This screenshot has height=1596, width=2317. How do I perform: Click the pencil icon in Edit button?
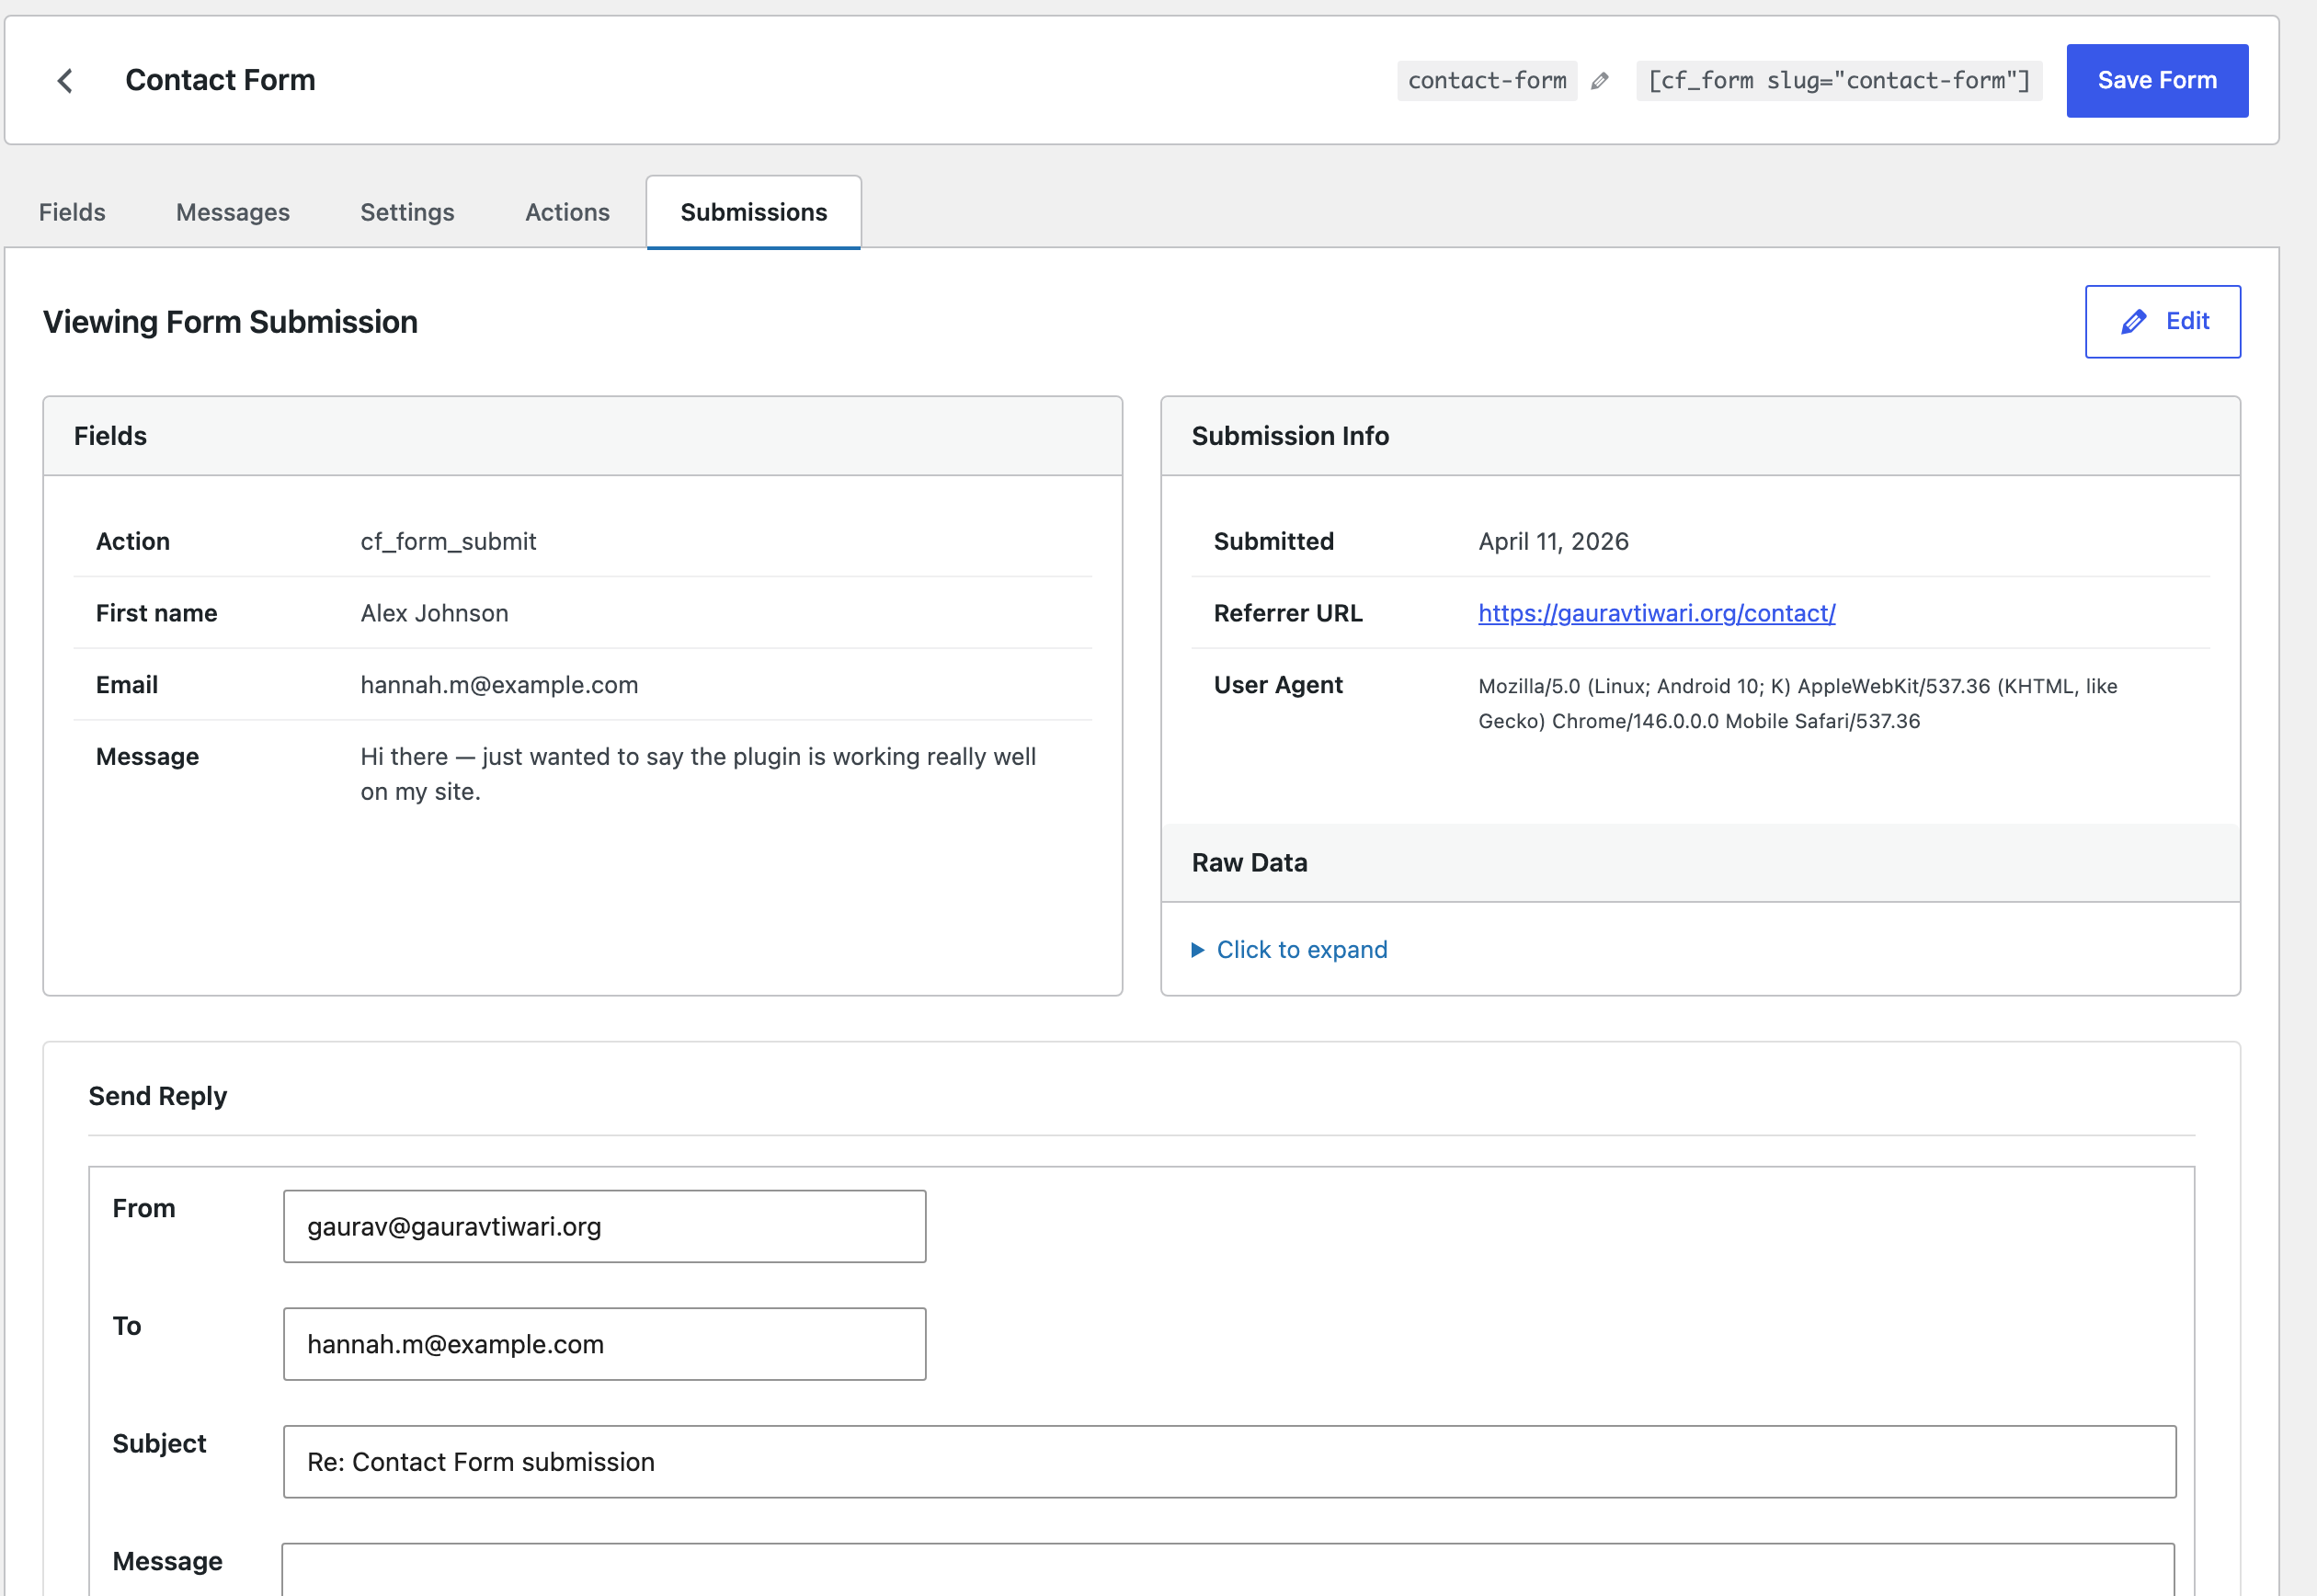click(x=2133, y=322)
